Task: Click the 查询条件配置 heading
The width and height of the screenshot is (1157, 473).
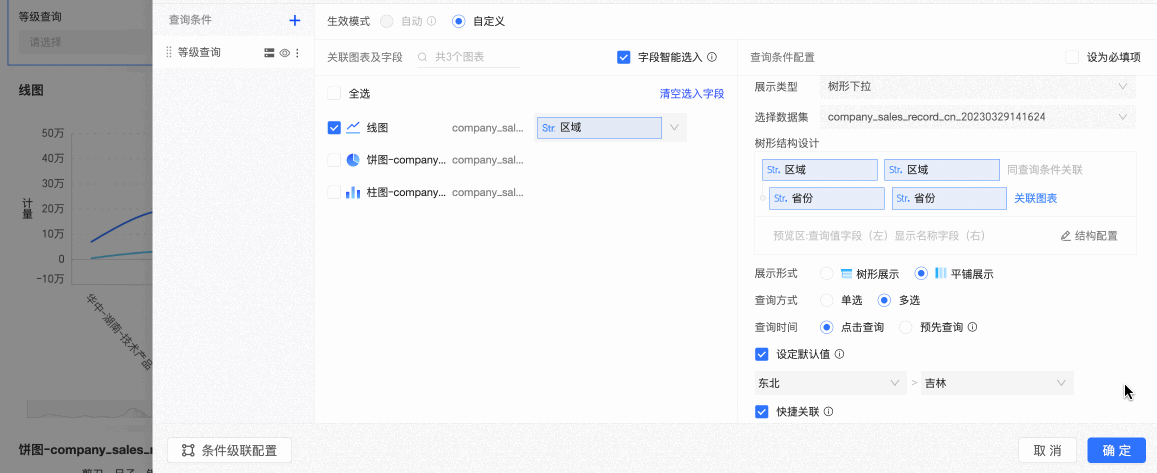Action: pyautogui.click(x=782, y=58)
